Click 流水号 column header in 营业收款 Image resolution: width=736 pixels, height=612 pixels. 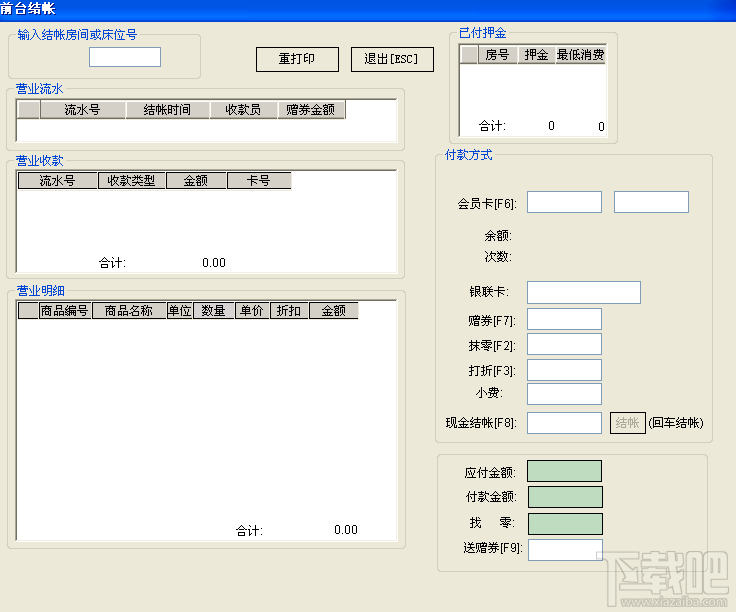pyautogui.click(x=57, y=181)
